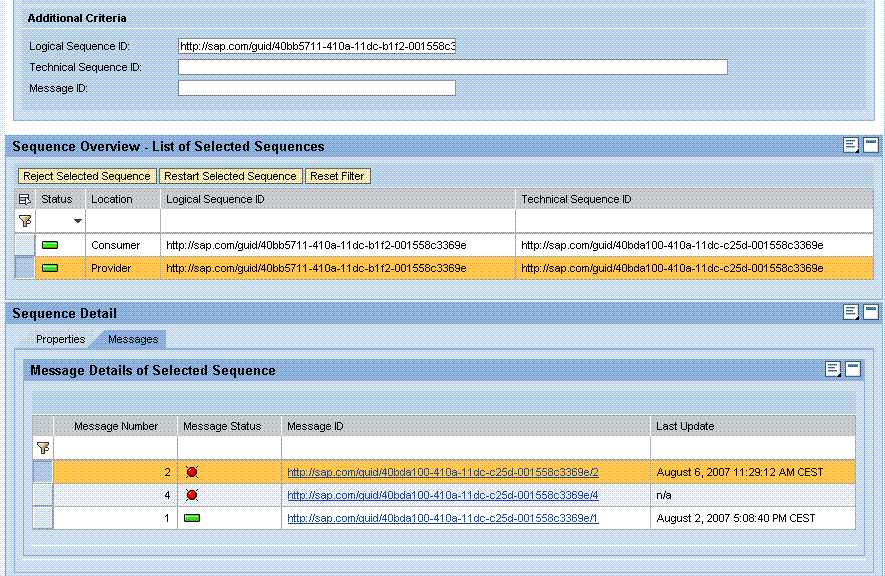This screenshot has width=885, height=576.
Task: Click the Technical Sequence ID input field
Action: 452,67
